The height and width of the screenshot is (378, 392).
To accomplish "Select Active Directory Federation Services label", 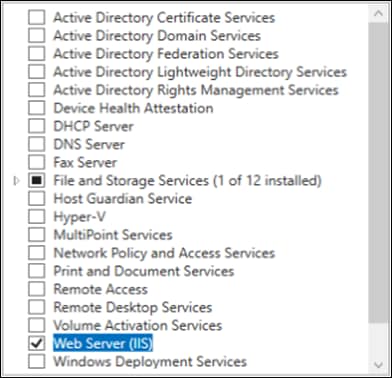I will click(166, 54).
